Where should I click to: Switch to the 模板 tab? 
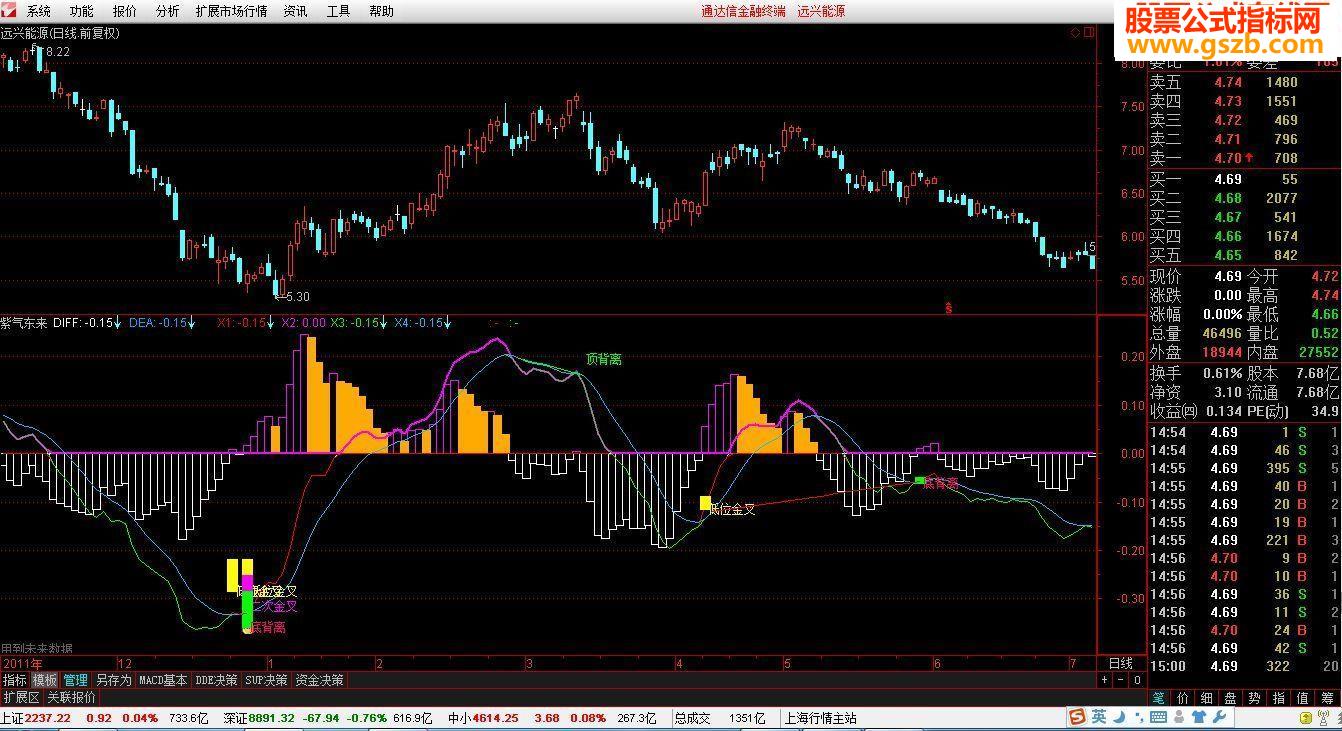tap(45, 680)
